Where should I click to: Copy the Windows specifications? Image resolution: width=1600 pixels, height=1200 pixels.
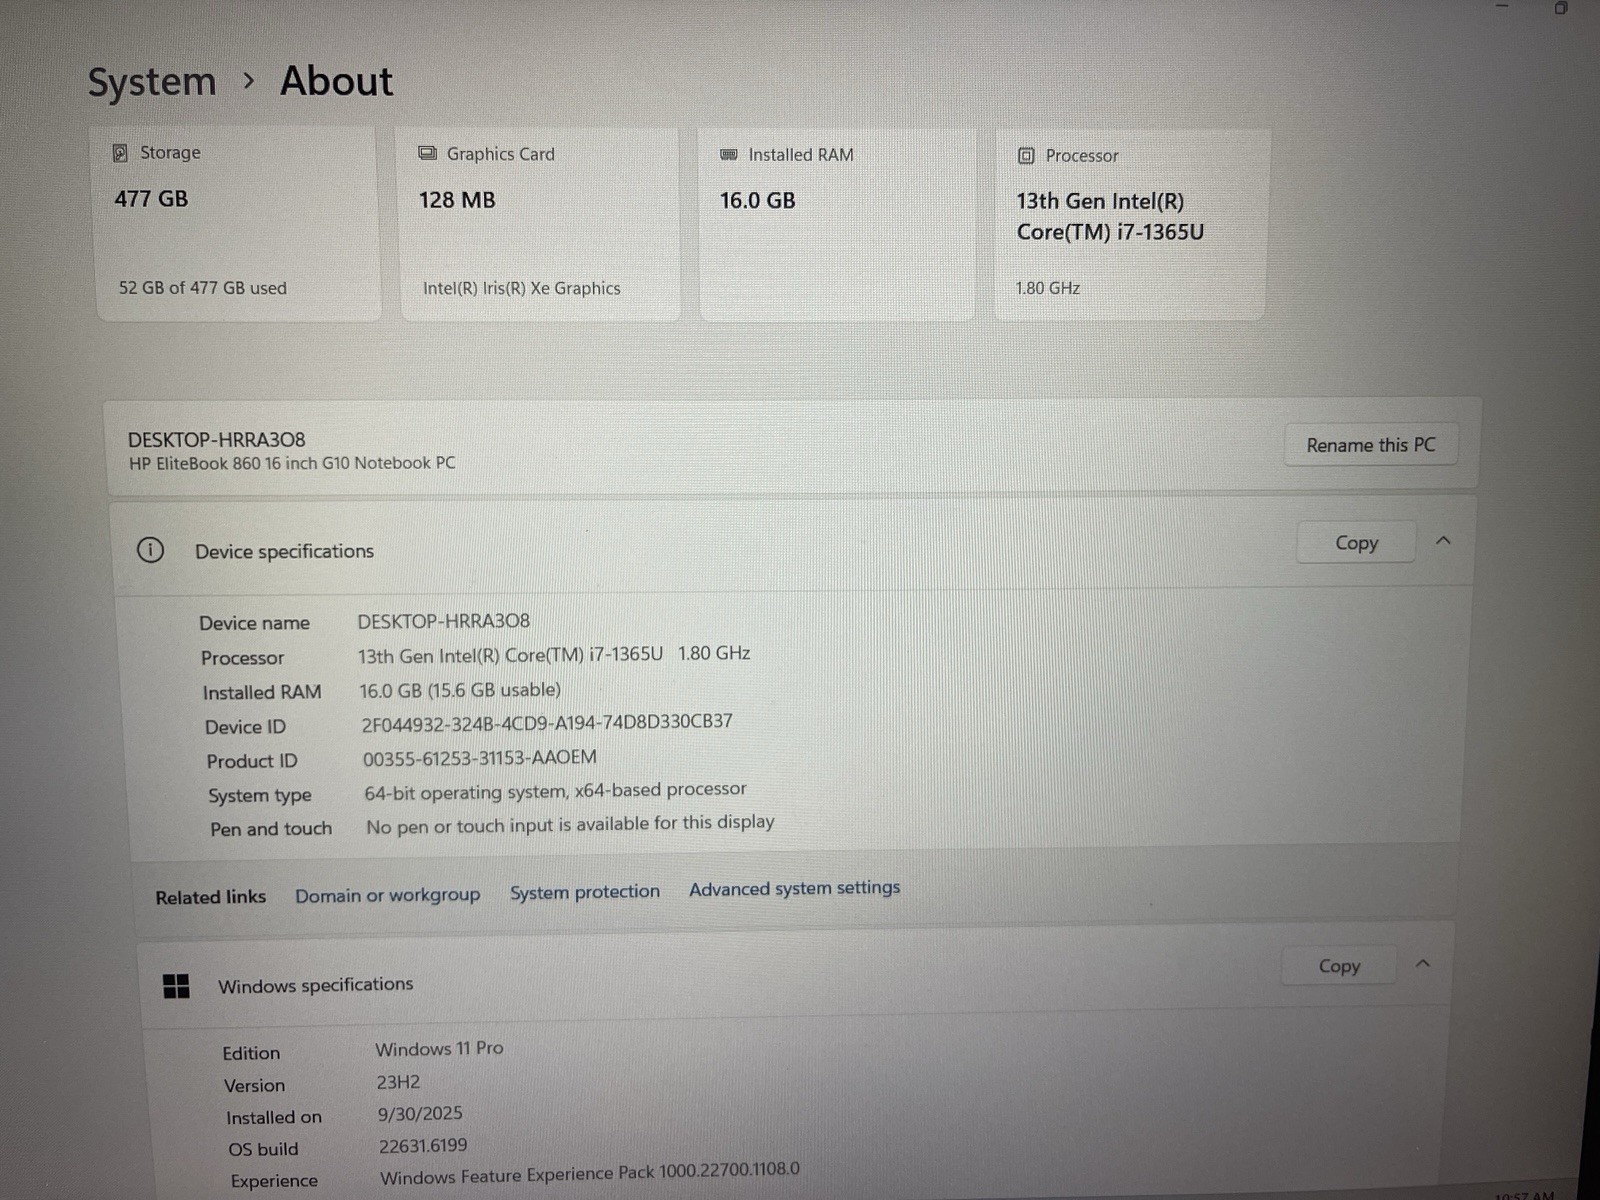coord(1339,966)
